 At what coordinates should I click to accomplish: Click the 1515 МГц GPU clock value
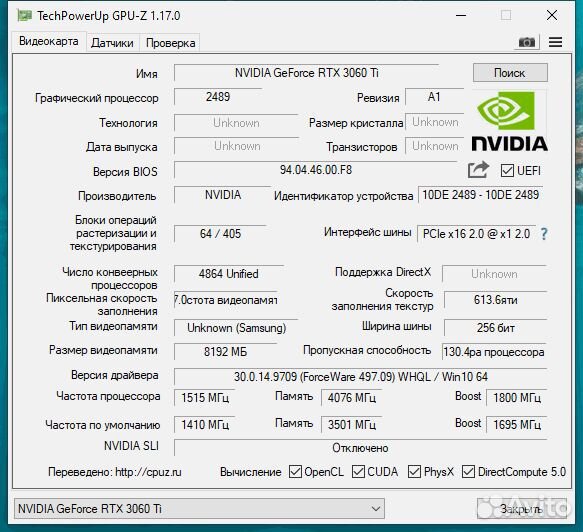[204, 398]
